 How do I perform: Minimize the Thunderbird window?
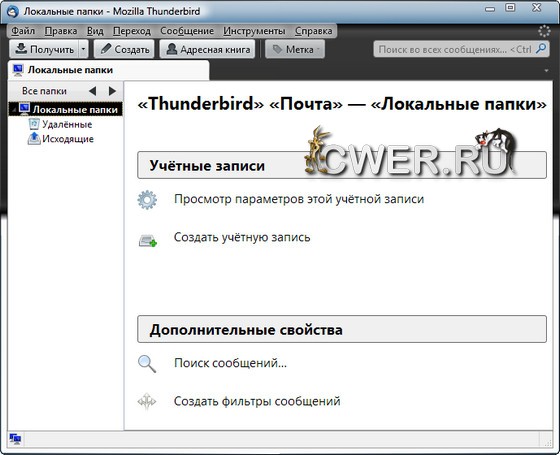click(490, 8)
